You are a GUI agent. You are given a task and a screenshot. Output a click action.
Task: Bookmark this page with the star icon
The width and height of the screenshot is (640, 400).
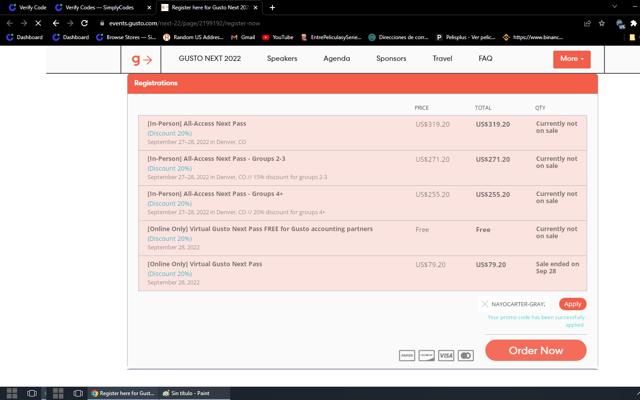tap(602, 23)
